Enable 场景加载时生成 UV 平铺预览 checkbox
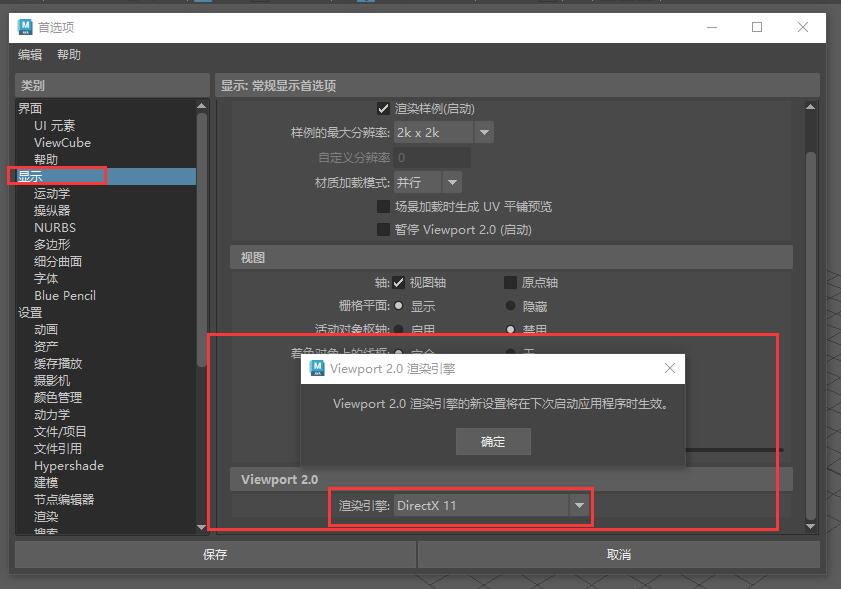Image resolution: width=841 pixels, height=589 pixels. [x=383, y=206]
